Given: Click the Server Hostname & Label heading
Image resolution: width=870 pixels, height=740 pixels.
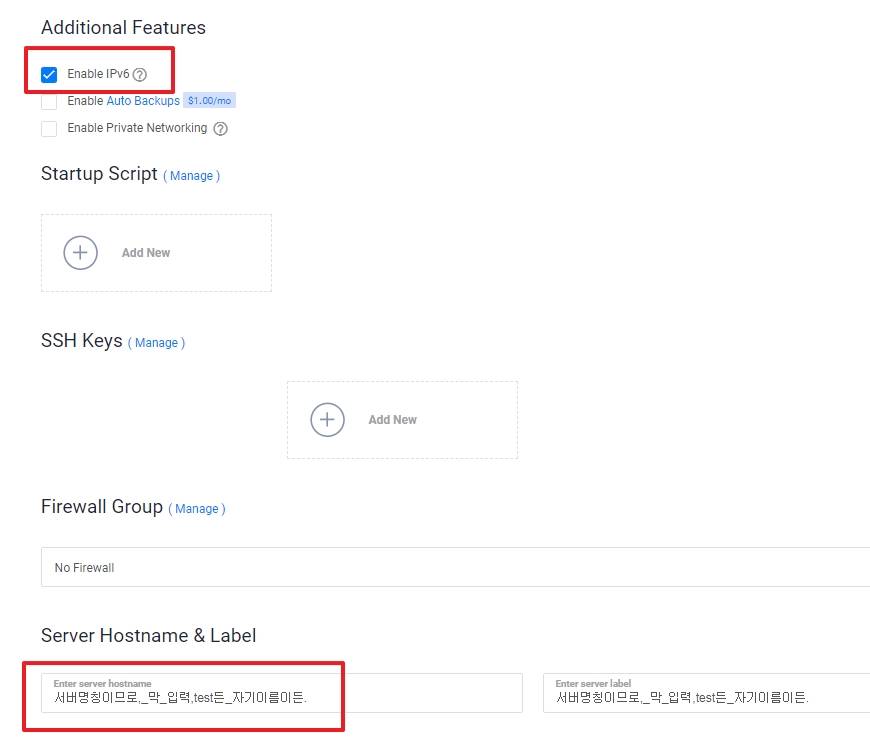Looking at the screenshot, I should (x=148, y=635).
